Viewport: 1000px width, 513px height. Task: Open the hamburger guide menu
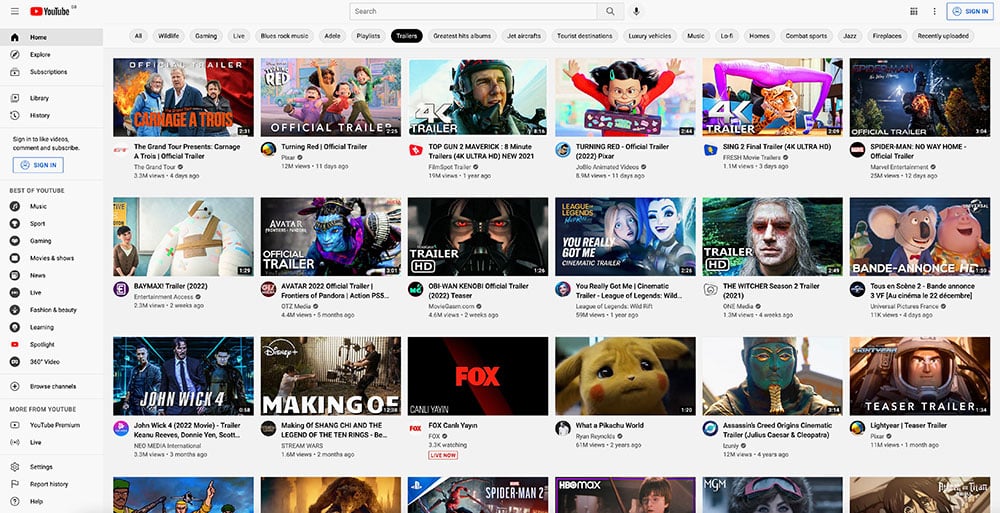[x=15, y=11]
